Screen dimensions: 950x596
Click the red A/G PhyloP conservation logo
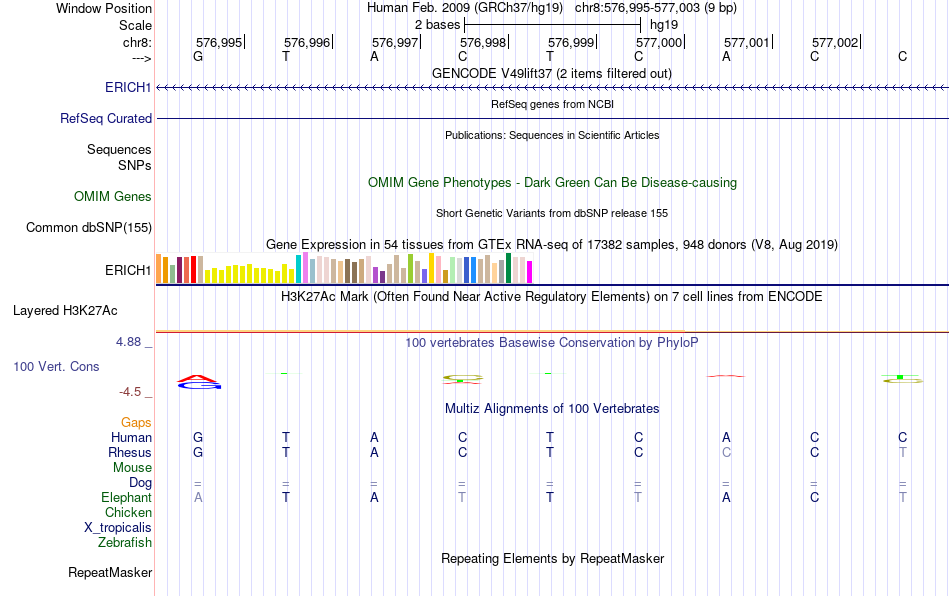coord(199,382)
